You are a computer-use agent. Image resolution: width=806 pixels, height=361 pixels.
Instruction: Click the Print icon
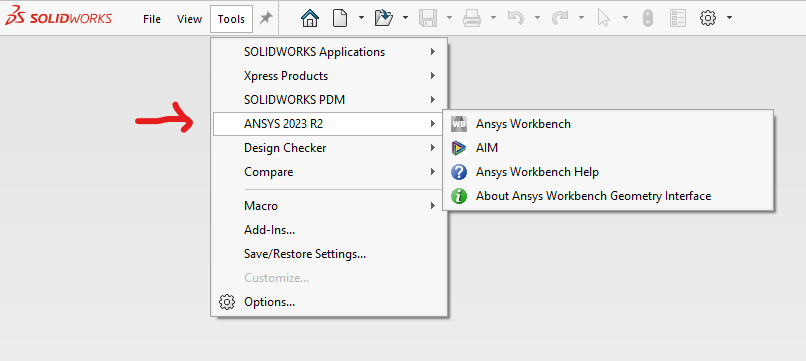pos(472,19)
